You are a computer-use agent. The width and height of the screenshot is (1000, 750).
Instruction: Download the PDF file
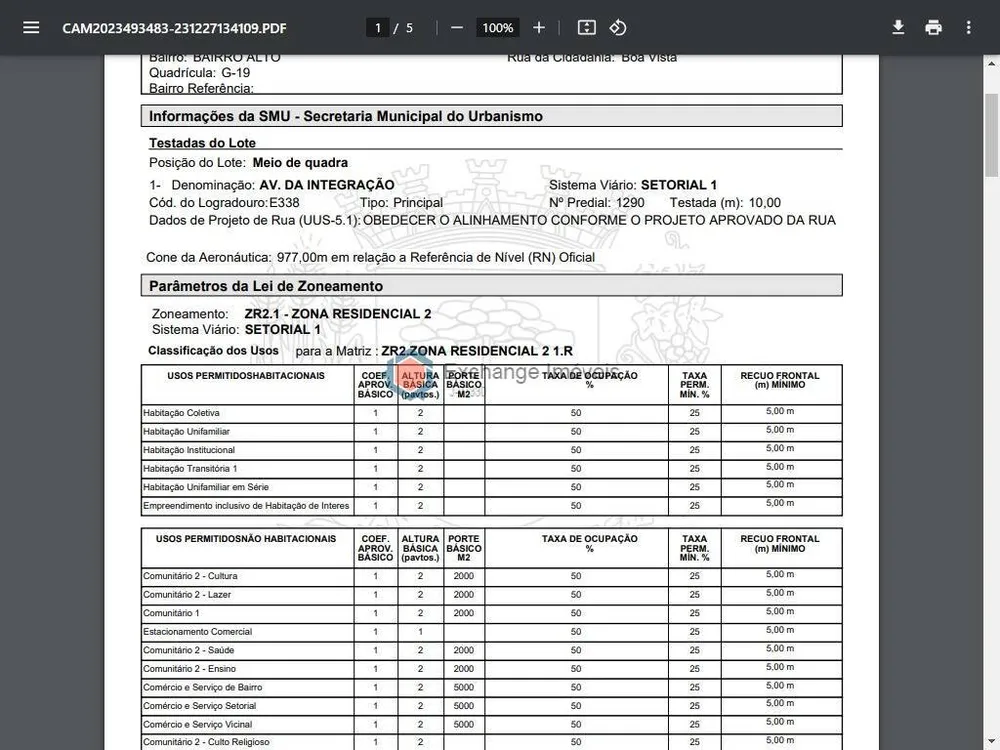(898, 27)
